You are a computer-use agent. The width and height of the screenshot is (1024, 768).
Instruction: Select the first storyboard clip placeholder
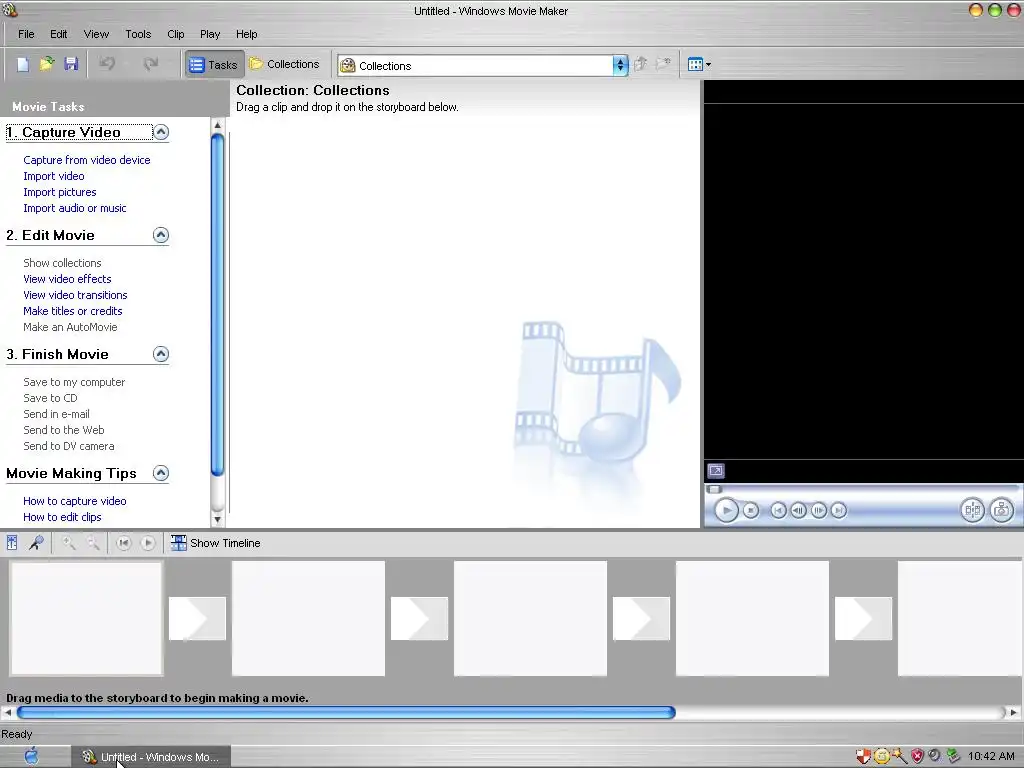pyautogui.click(x=86, y=618)
